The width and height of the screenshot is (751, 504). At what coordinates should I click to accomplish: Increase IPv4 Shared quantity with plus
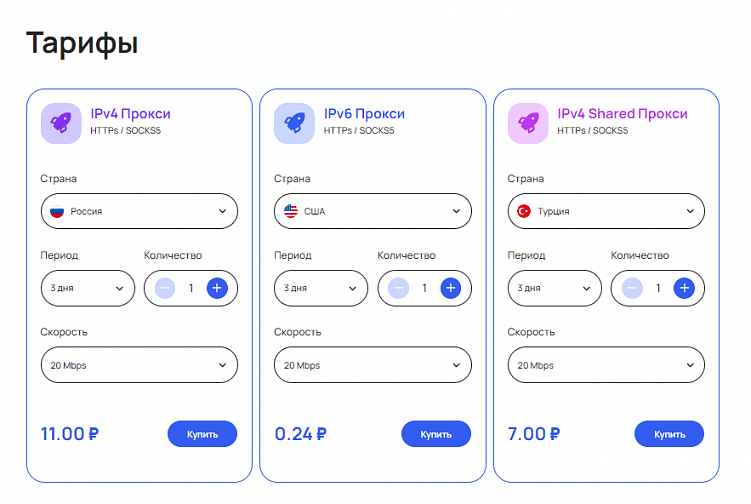684,288
